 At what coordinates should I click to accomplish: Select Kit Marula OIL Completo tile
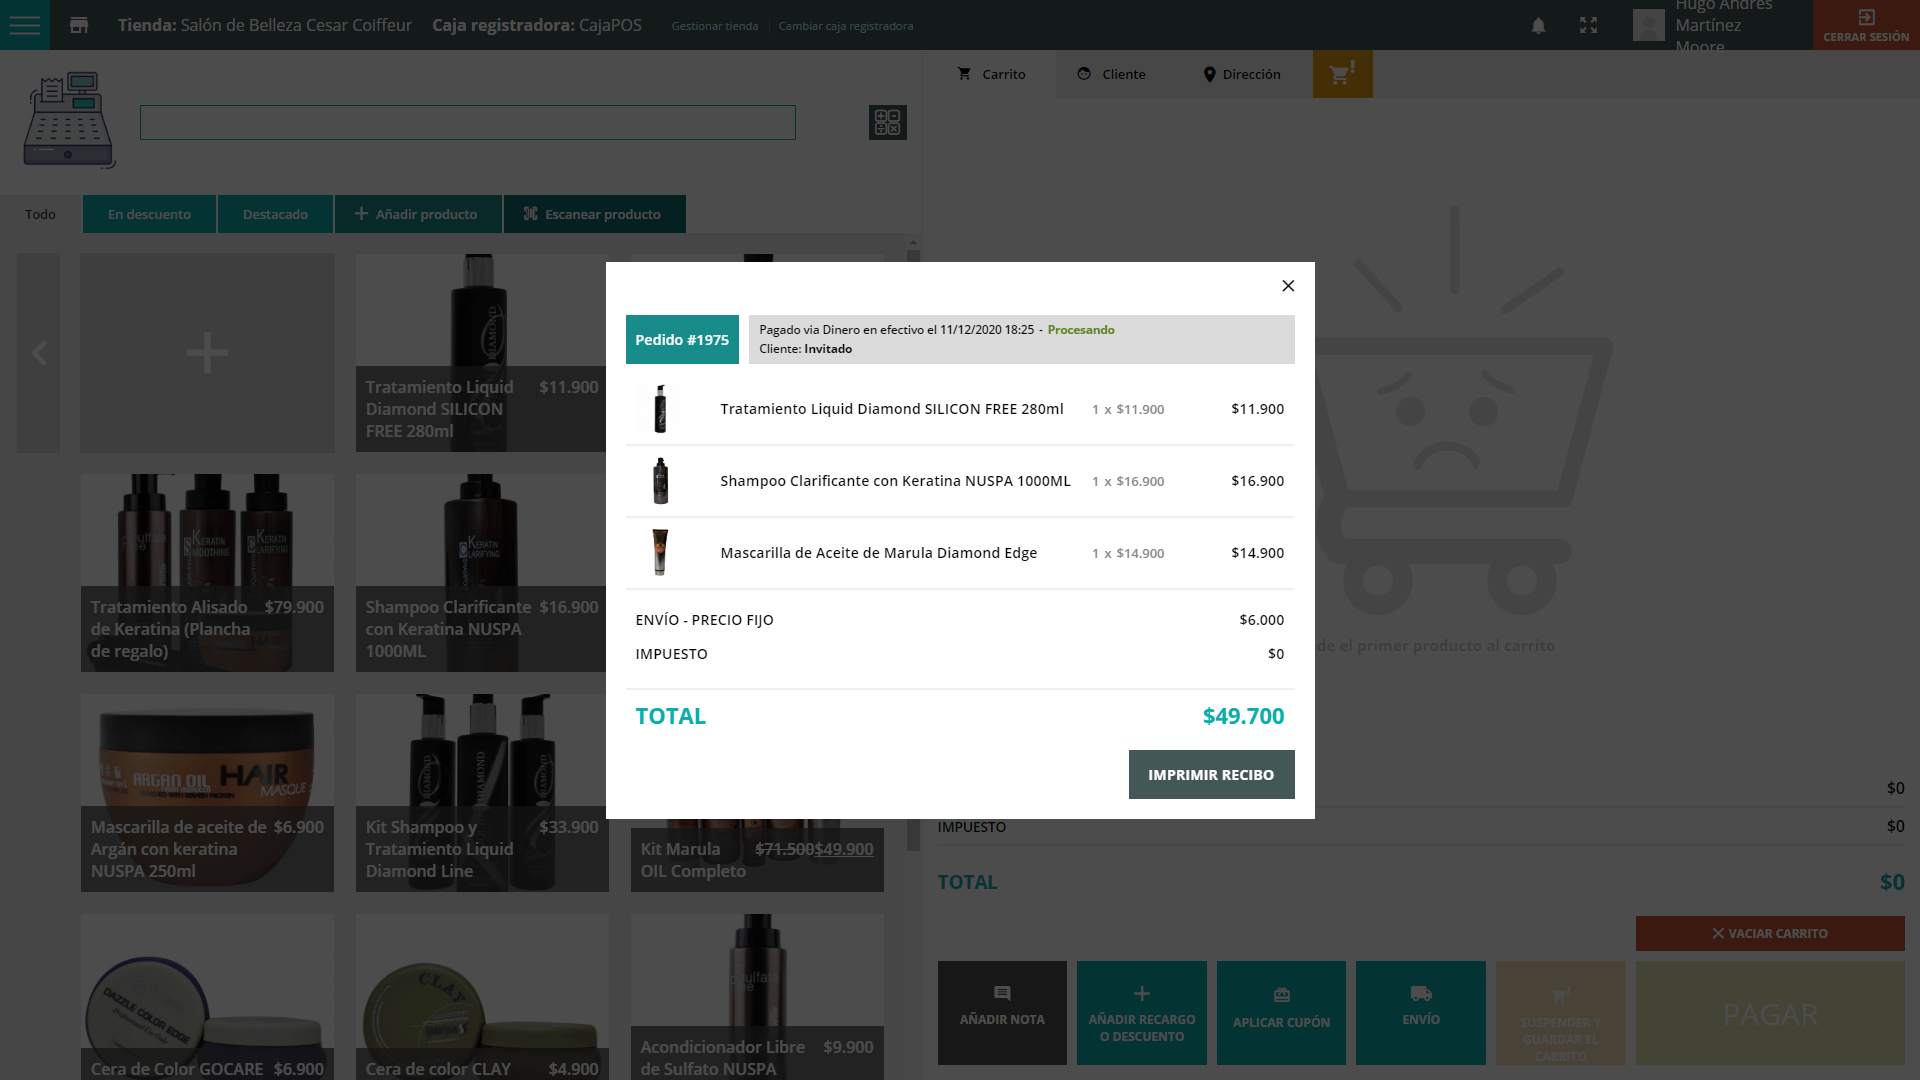(757, 856)
